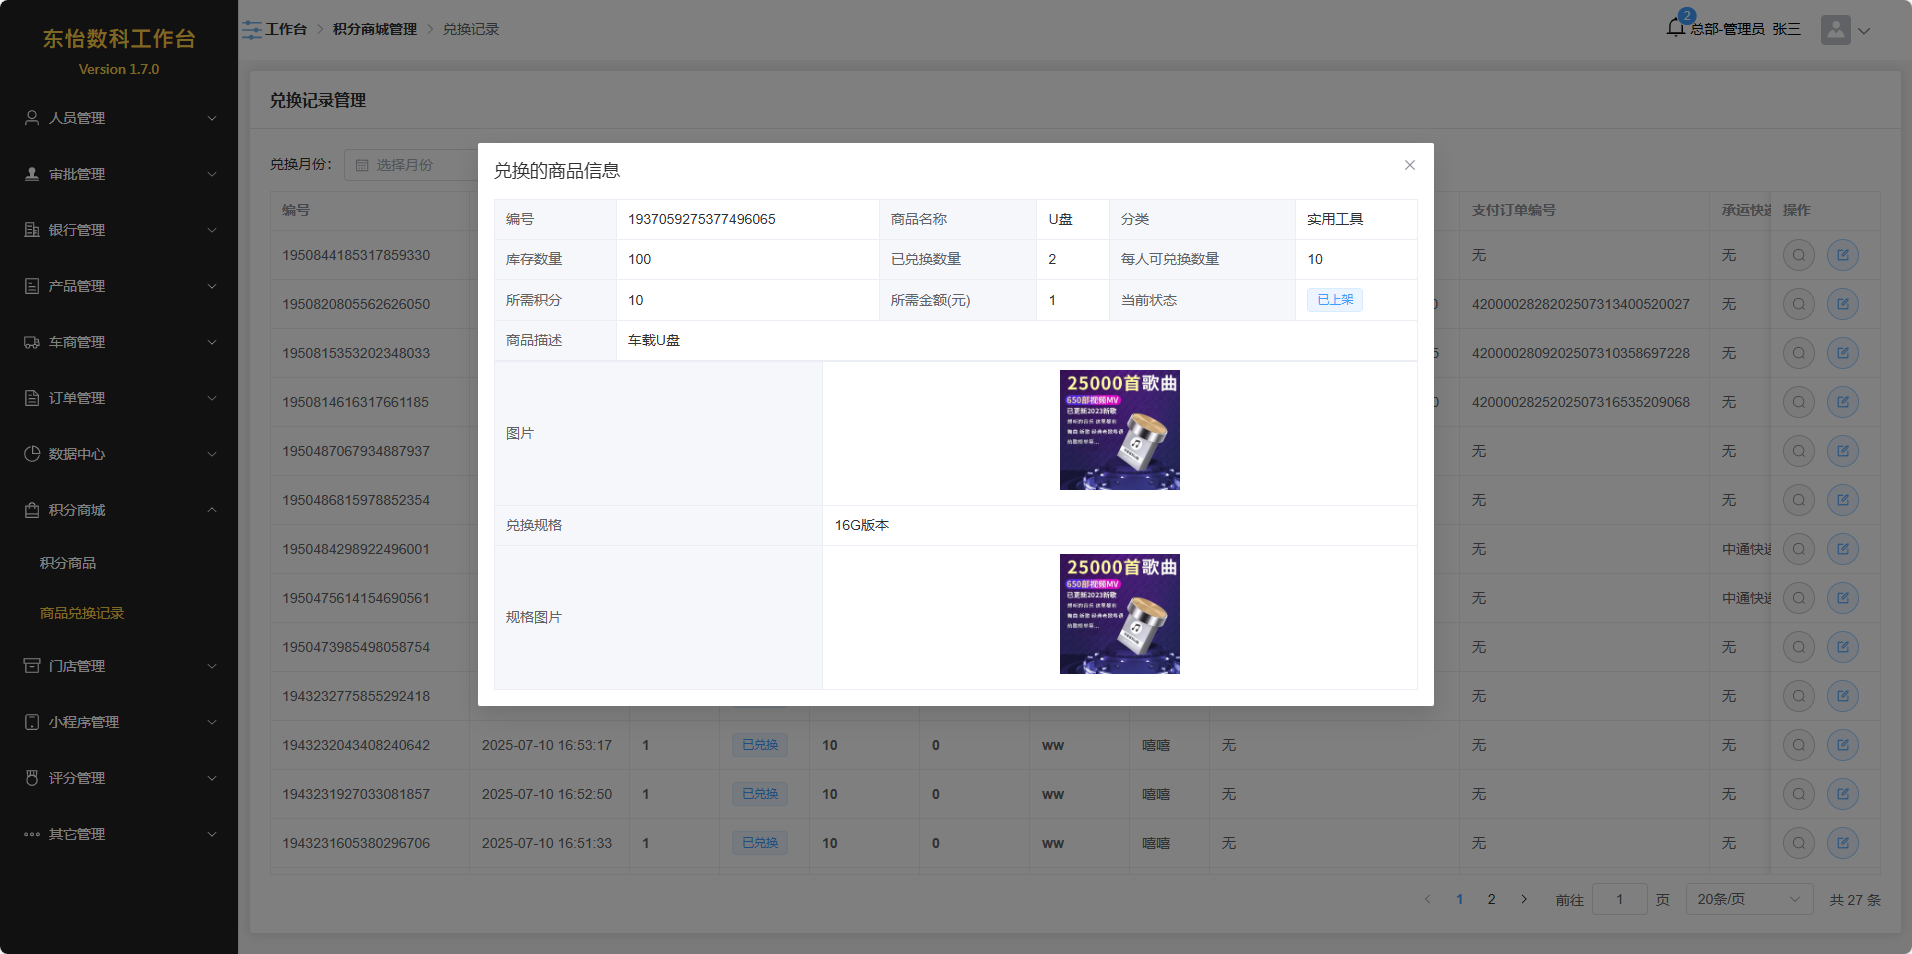Click 积分商城管理 breadcrumb link
The width and height of the screenshot is (1912, 954).
(375, 30)
